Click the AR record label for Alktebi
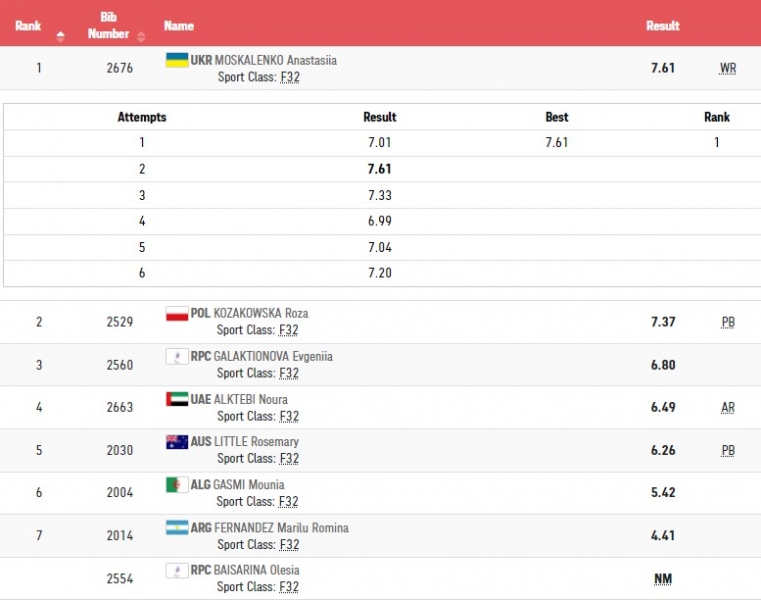The image size is (761, 600). (727, 408)
